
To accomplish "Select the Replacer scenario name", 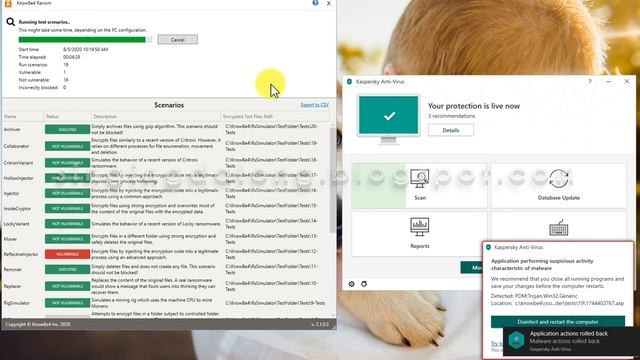I will point(12,286).
